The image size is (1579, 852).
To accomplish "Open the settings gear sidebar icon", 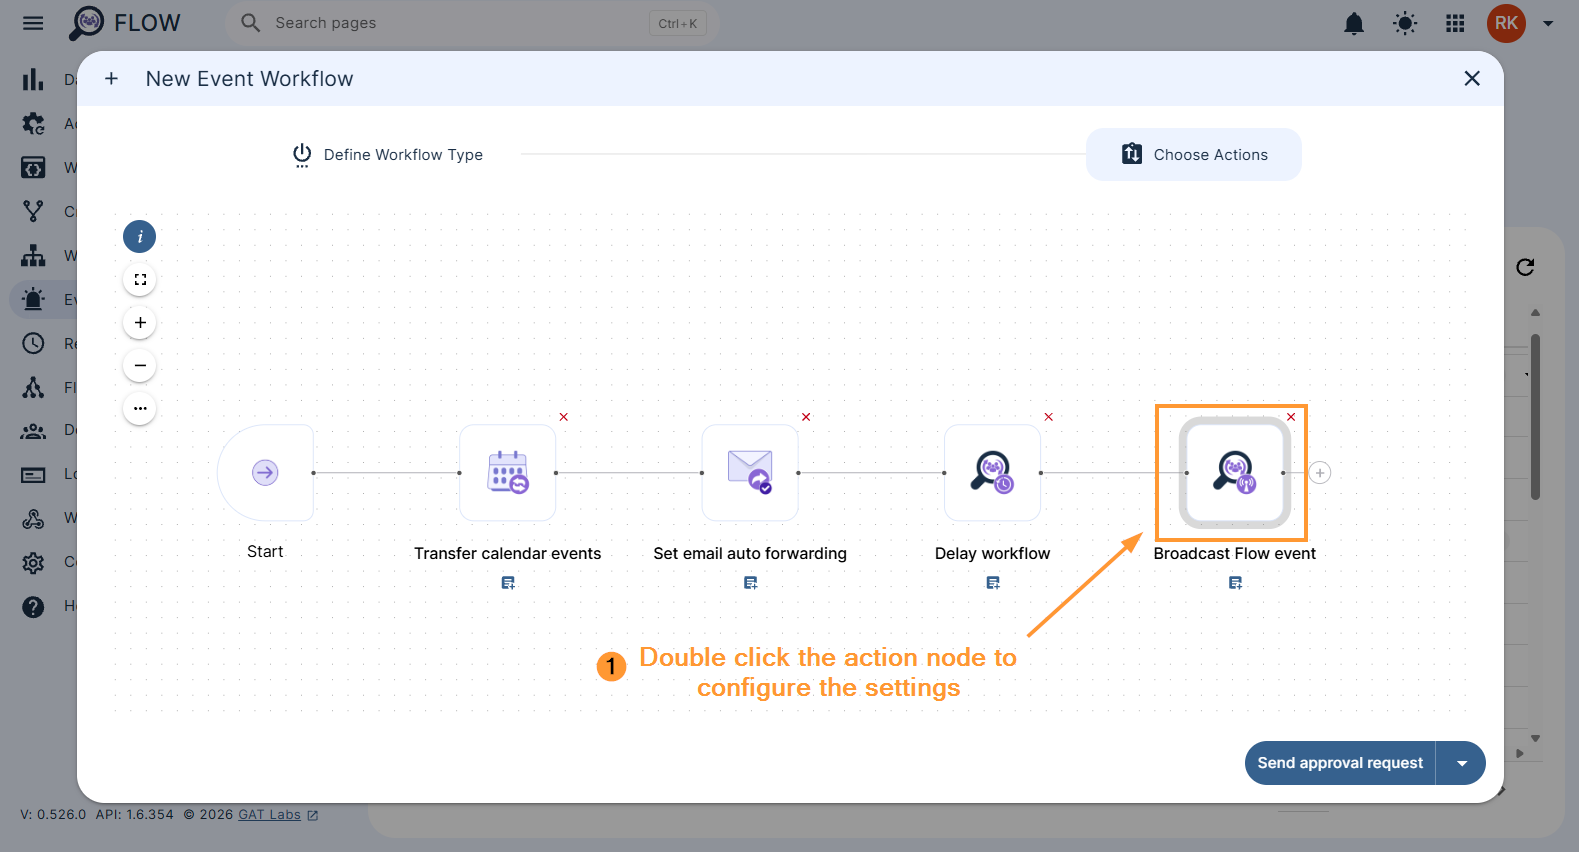I will pyautogui.click(x=33, y=562).
